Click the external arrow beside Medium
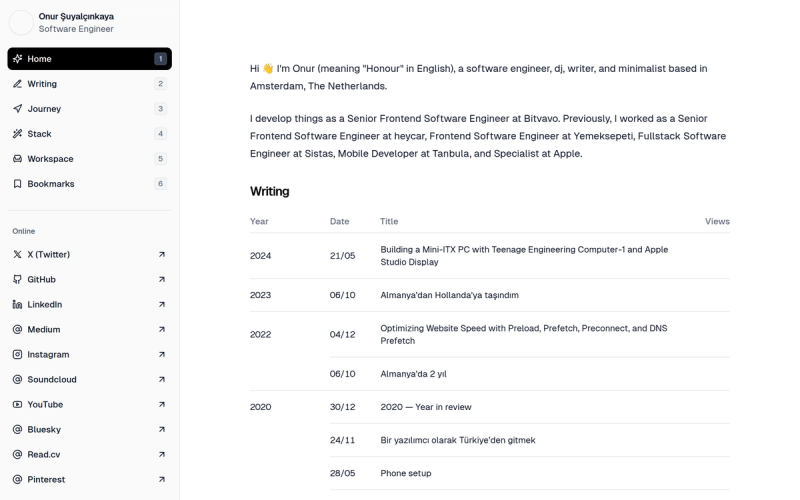The width and height of the screenshot is (800, 500). point(162,329)
